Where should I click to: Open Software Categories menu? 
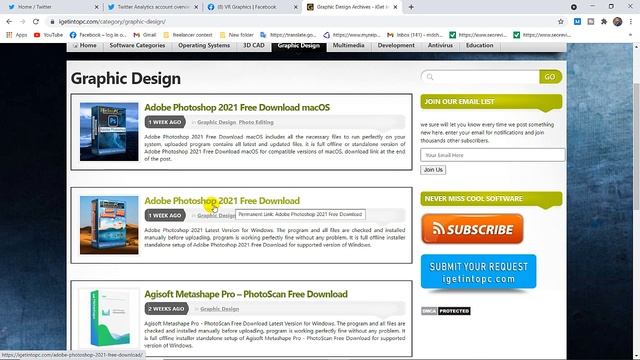click(x=137, y=45)
